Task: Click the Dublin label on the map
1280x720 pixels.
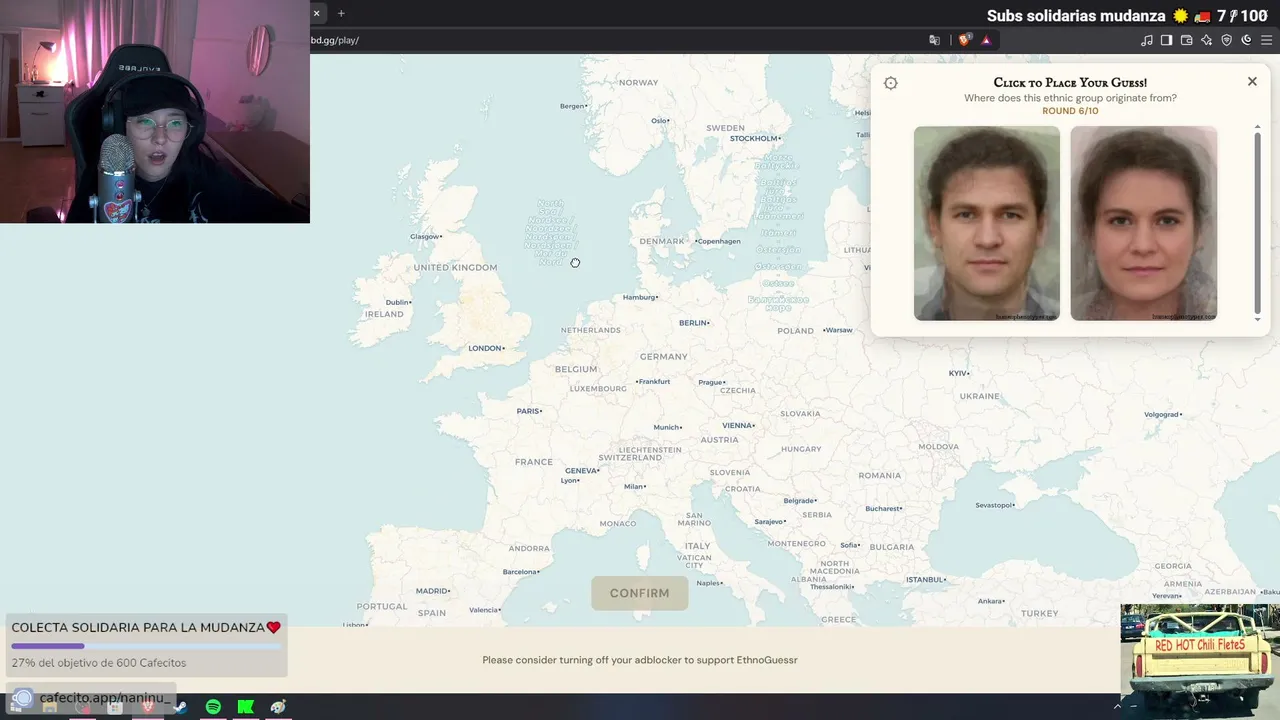Action: point(398,302)
